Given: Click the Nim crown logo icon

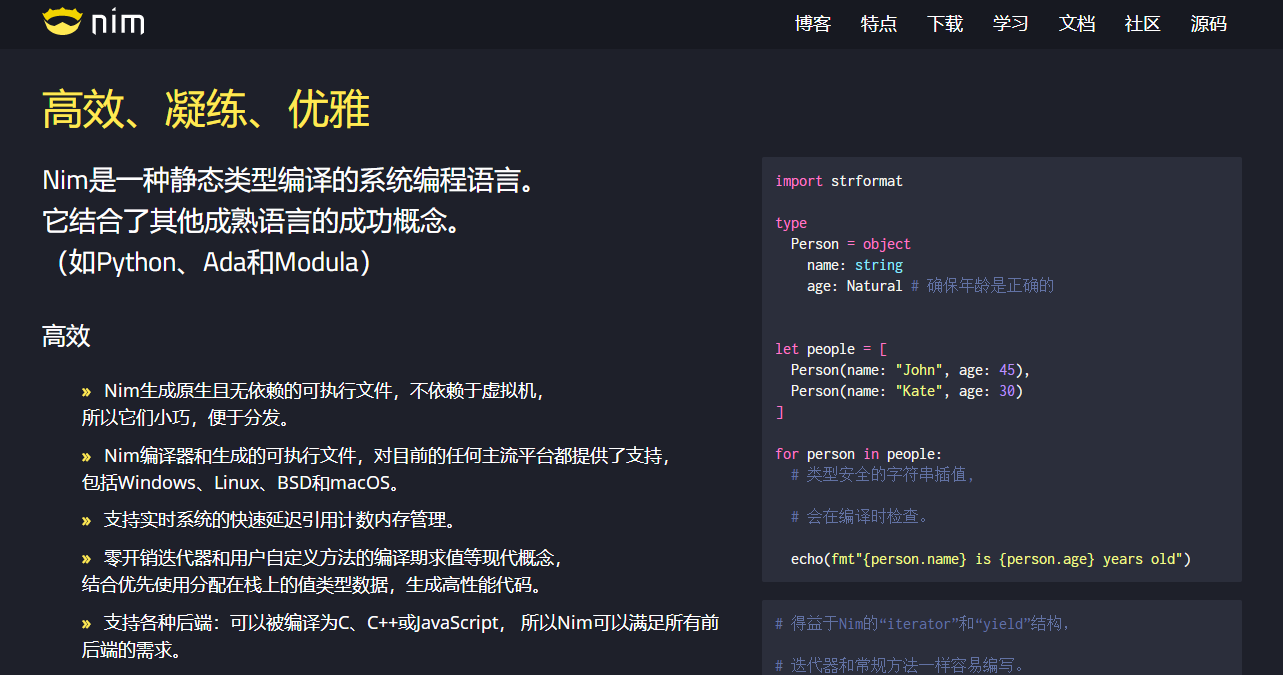Looking at the screenshot, I should tap(62, 22).
